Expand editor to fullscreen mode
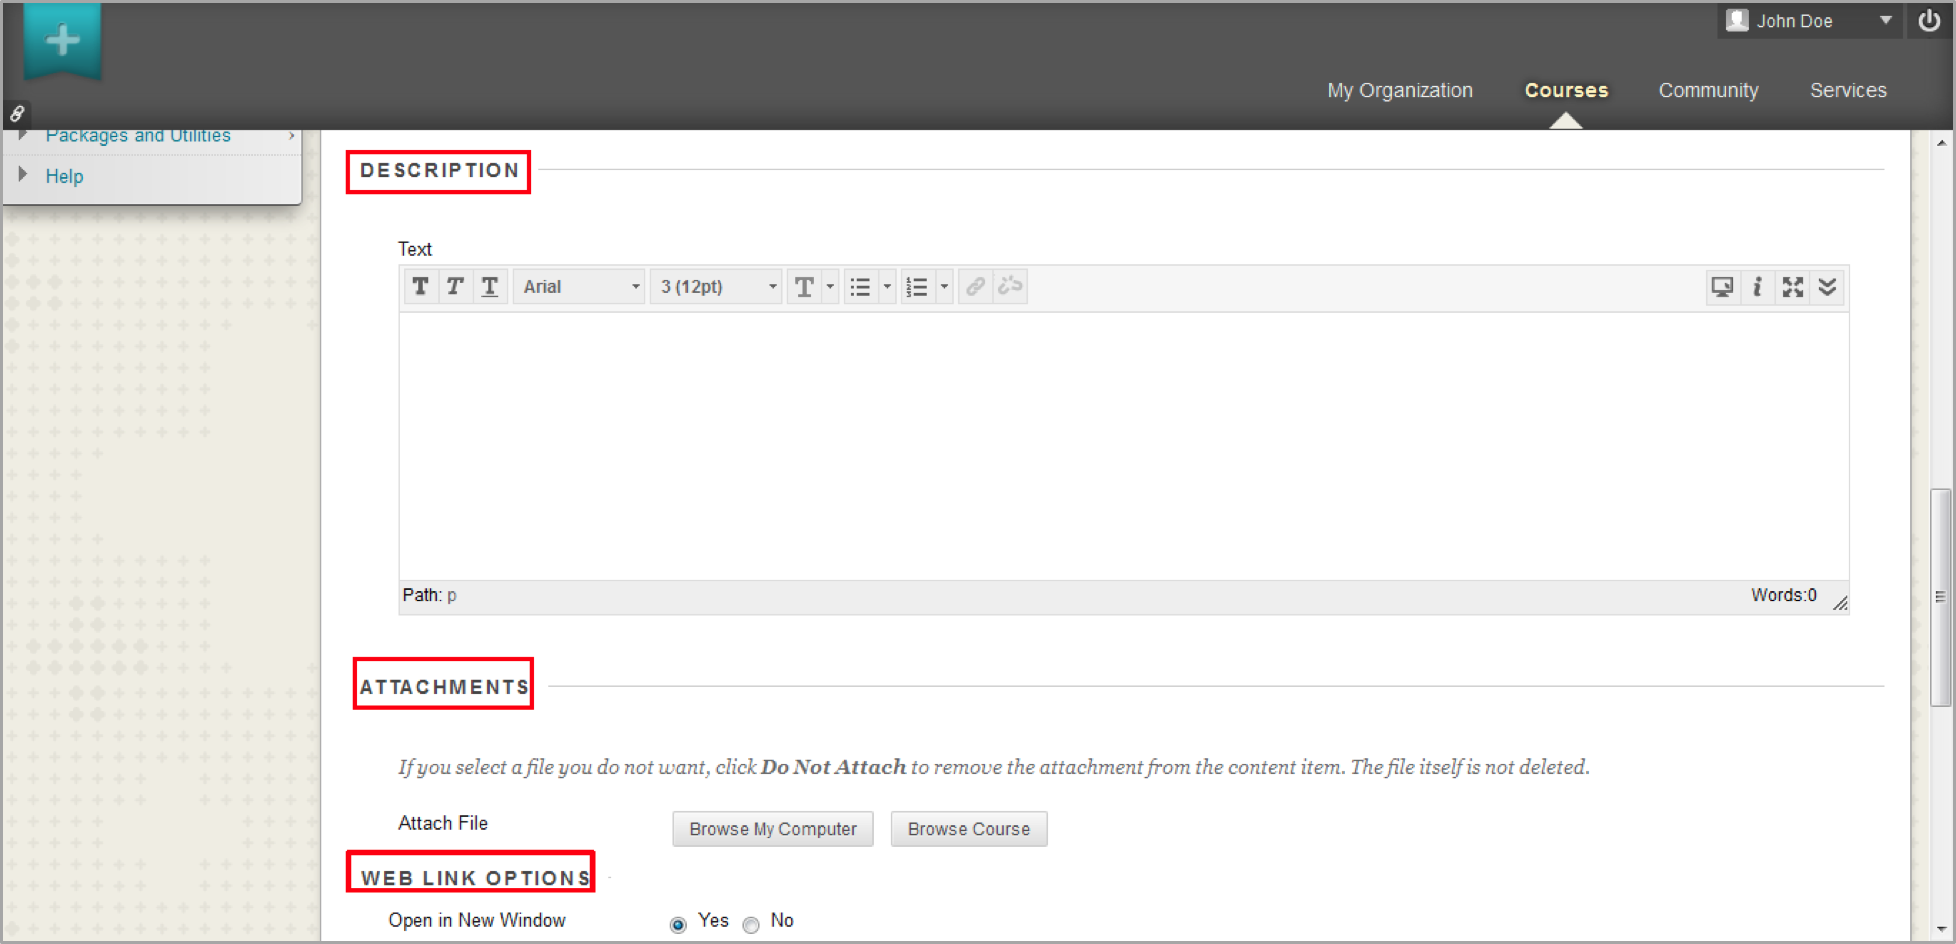This screenshot has height=944, width=1956. (x=1793, y=288)
